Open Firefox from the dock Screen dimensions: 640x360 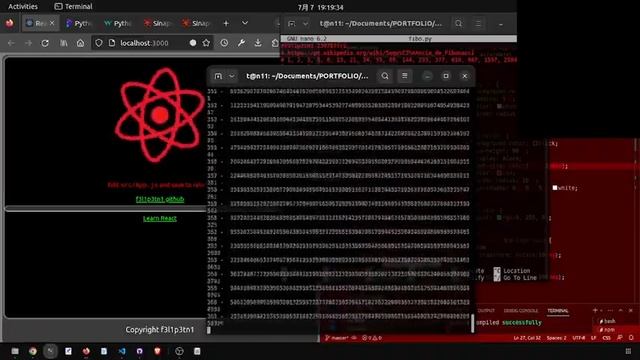[x=86, y=351]
